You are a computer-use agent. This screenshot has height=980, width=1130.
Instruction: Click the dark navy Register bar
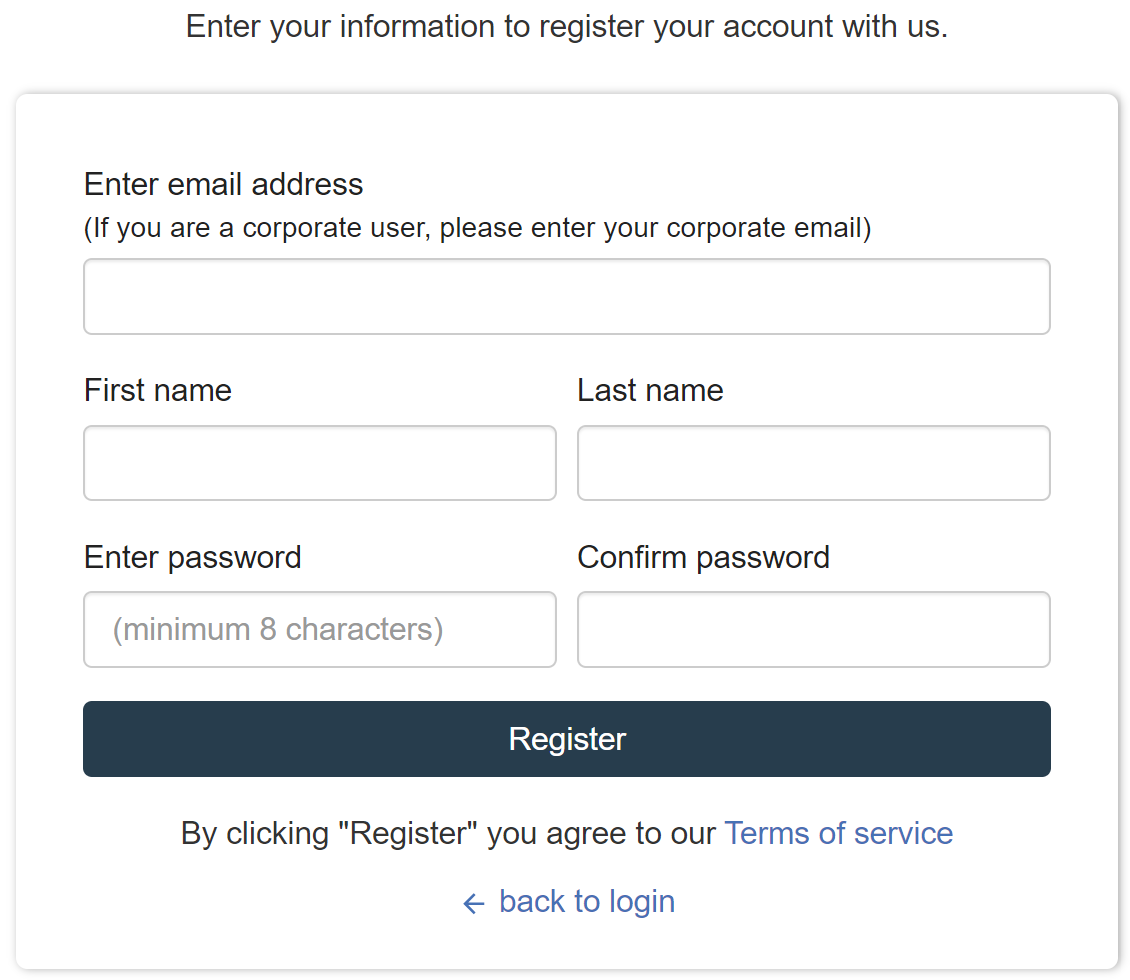(566, 739)
